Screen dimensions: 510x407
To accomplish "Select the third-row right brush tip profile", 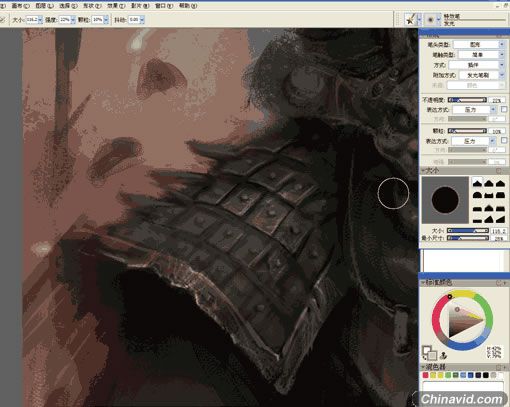I will click(x=500, y=208).
